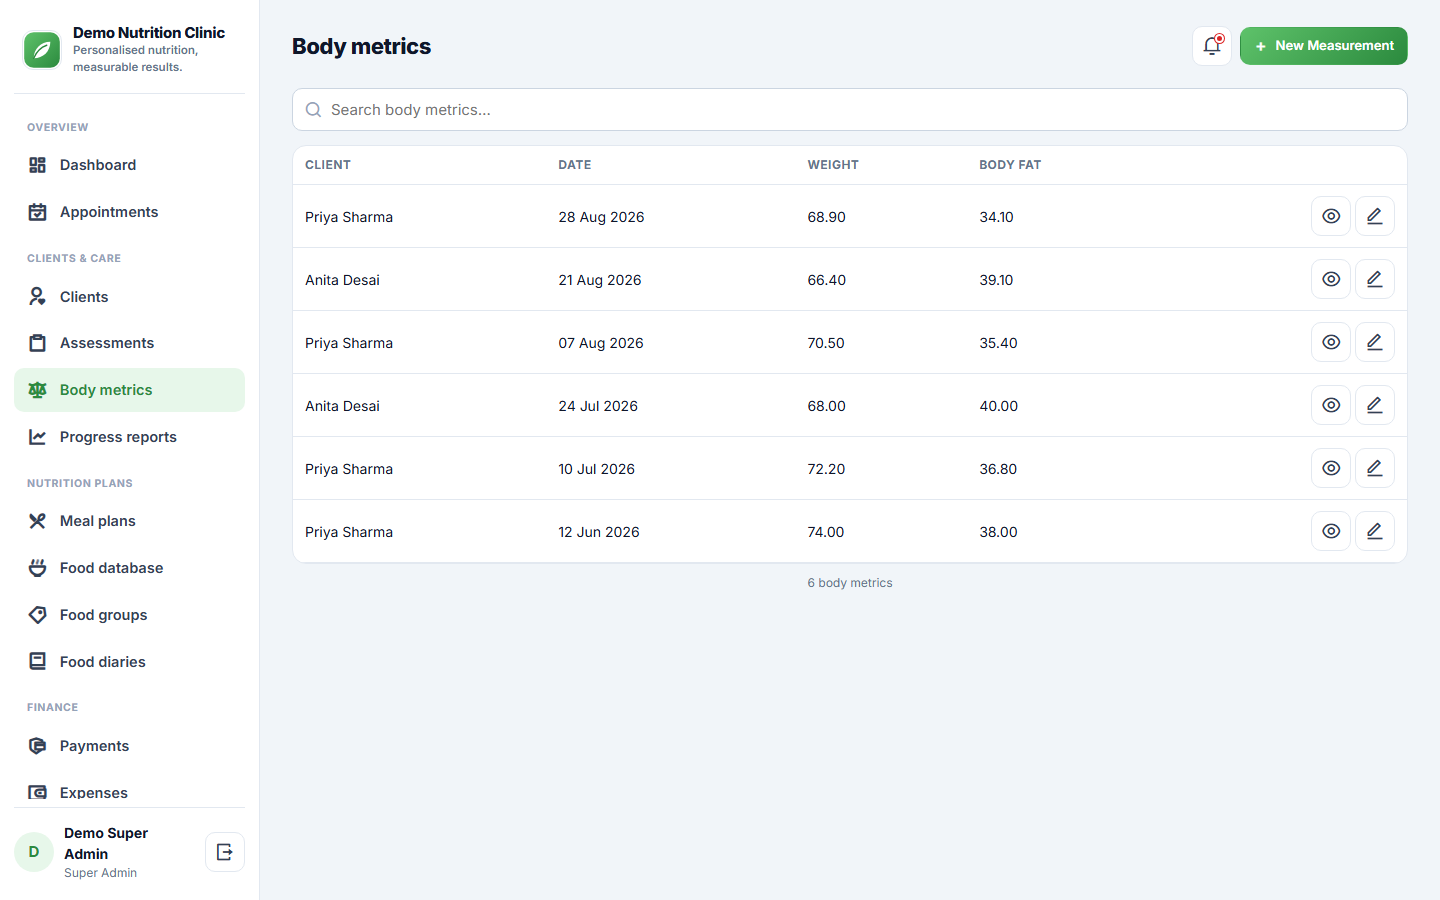Edit Priya Sharma's 12 Jun 2026 measurement
This screenshot has width=1440, height=900.
[1375, 531]
